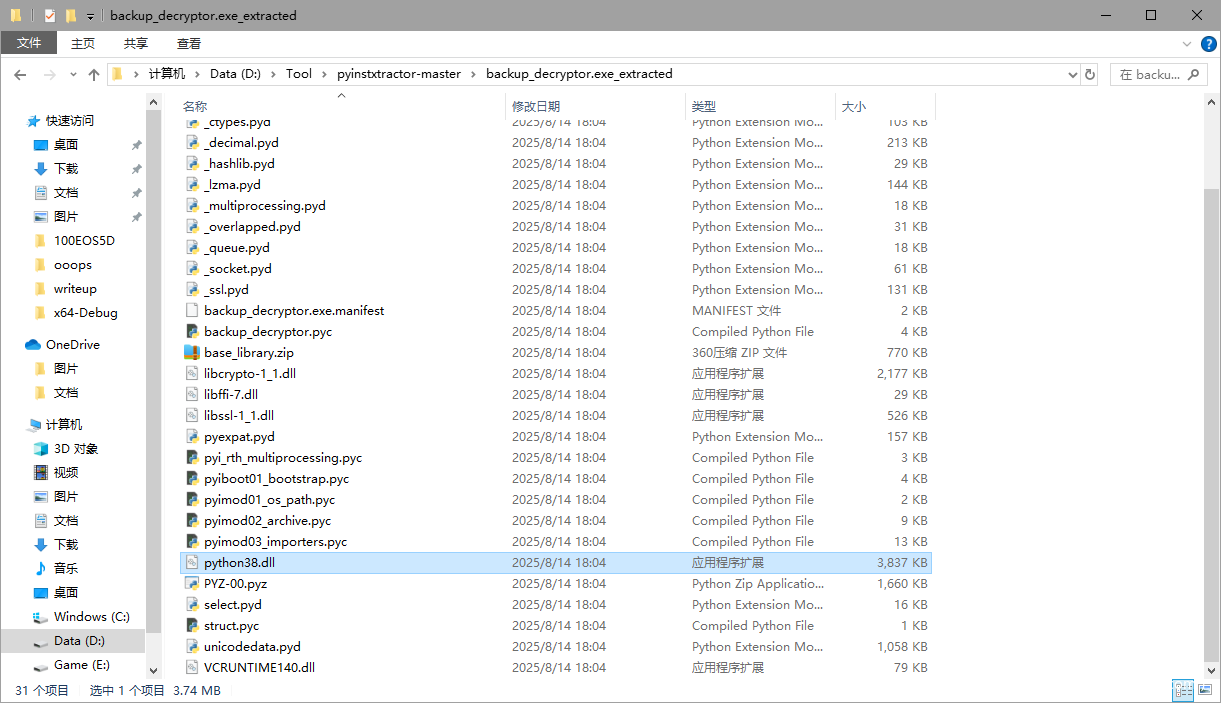
Task: Switch to the 查看 ribbon tab
Action: 189,43
